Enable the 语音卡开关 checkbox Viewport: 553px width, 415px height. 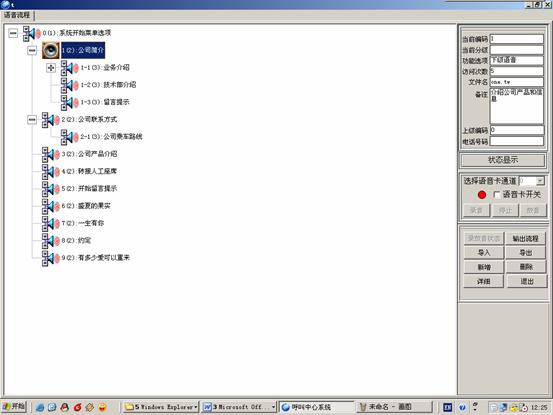tap(497, 195)
